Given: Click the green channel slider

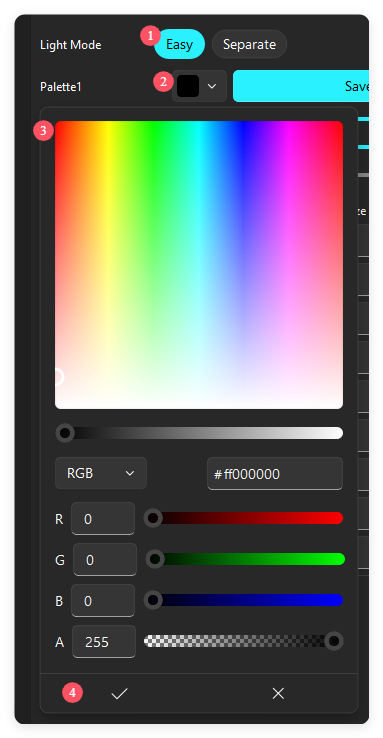Looking at the screenshot, I should [x=246, y=559].
